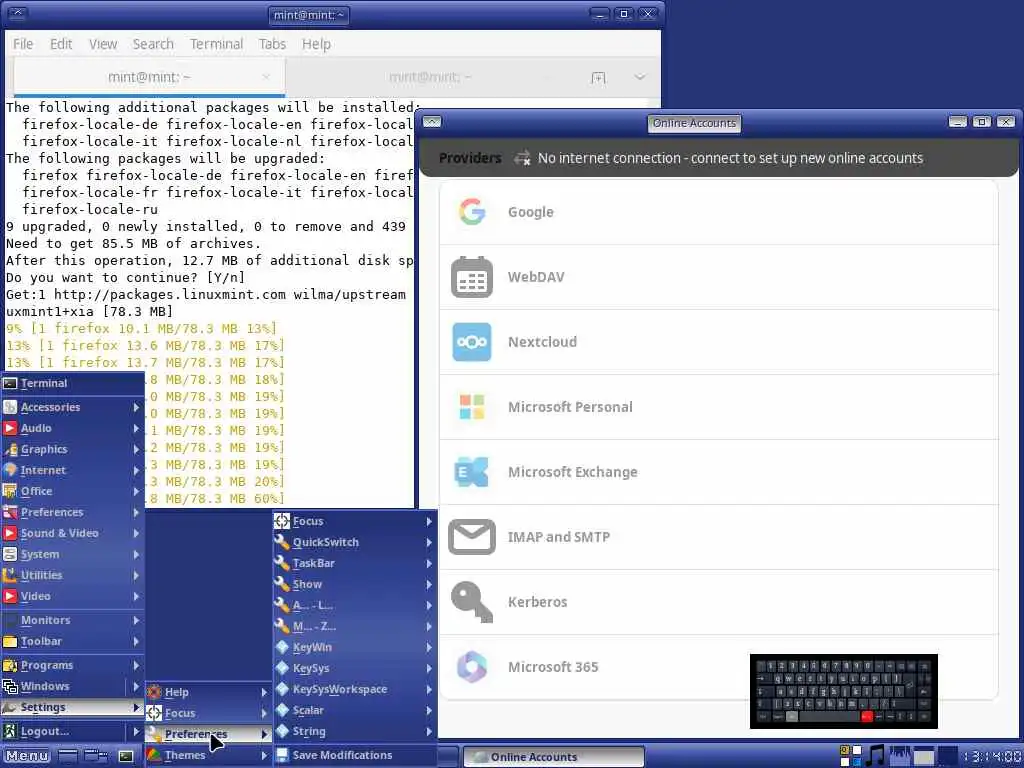Click the IMAP and SMTP envelope icon
1024x768 pixels.
tap(472, 537)
